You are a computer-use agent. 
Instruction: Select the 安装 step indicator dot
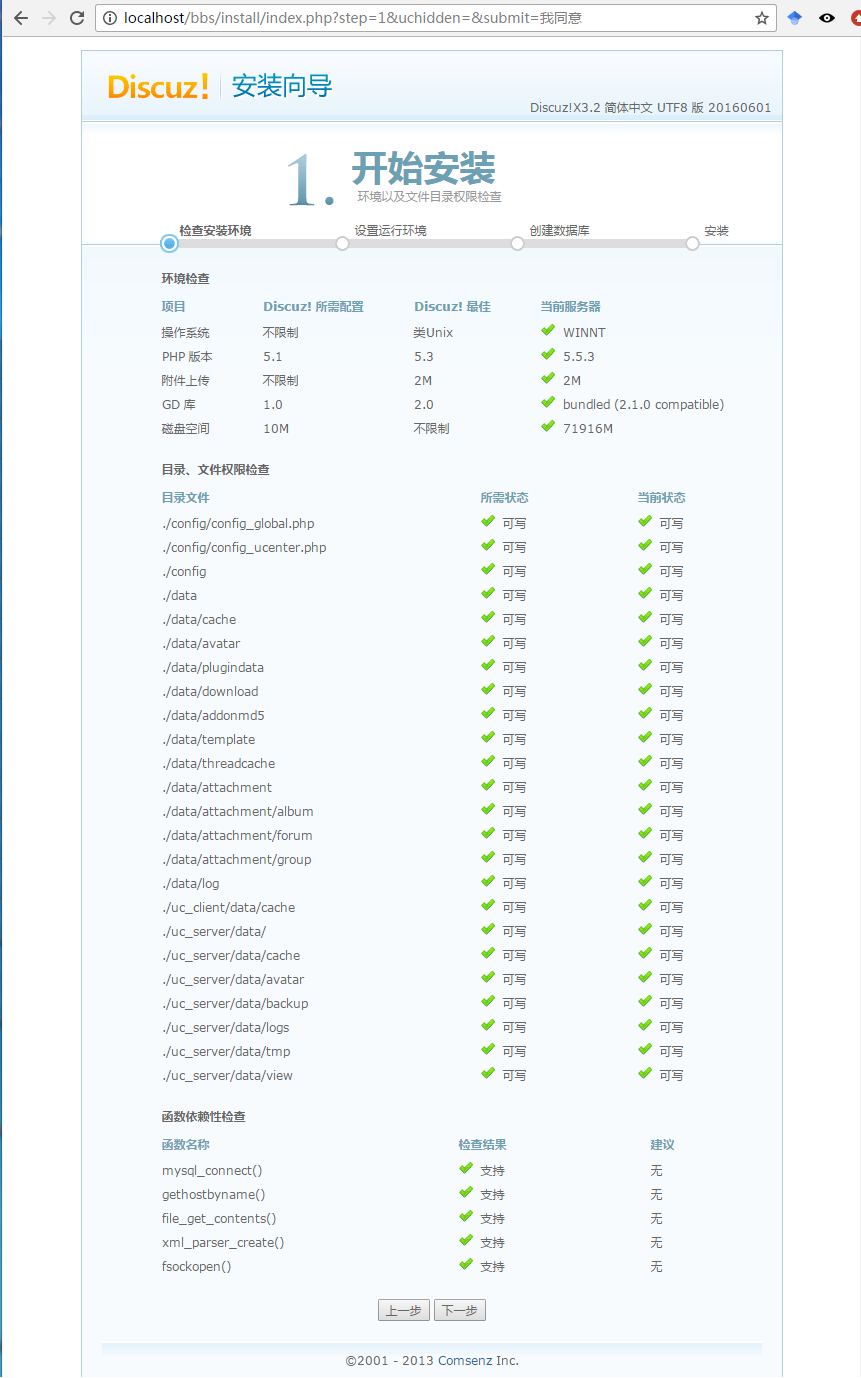coord(692,242)
